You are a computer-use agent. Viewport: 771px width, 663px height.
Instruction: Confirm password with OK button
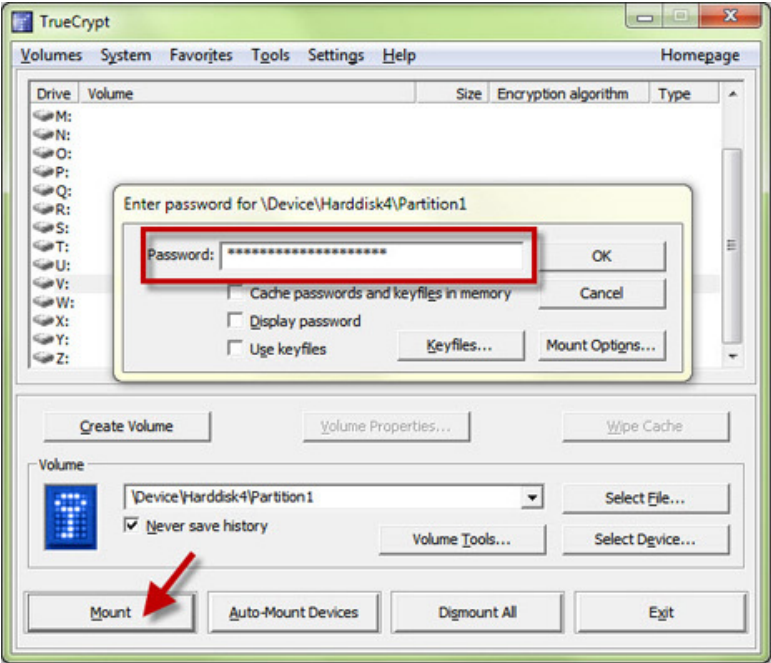(x=602, y=256)
